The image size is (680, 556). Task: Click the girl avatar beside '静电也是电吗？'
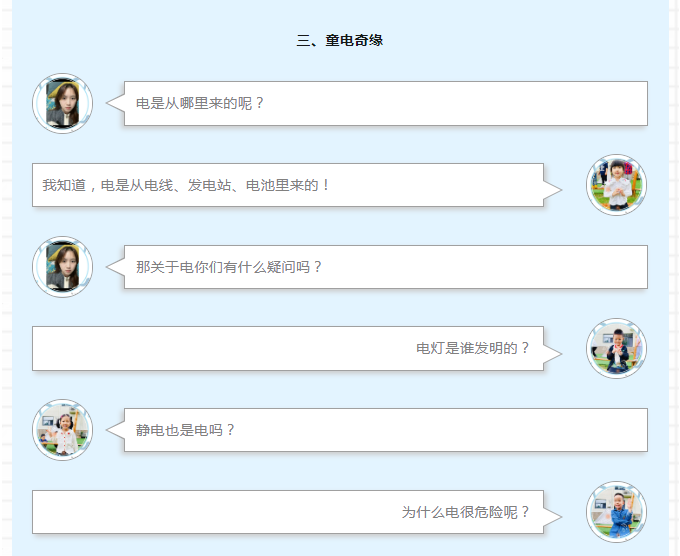point(62,430)
